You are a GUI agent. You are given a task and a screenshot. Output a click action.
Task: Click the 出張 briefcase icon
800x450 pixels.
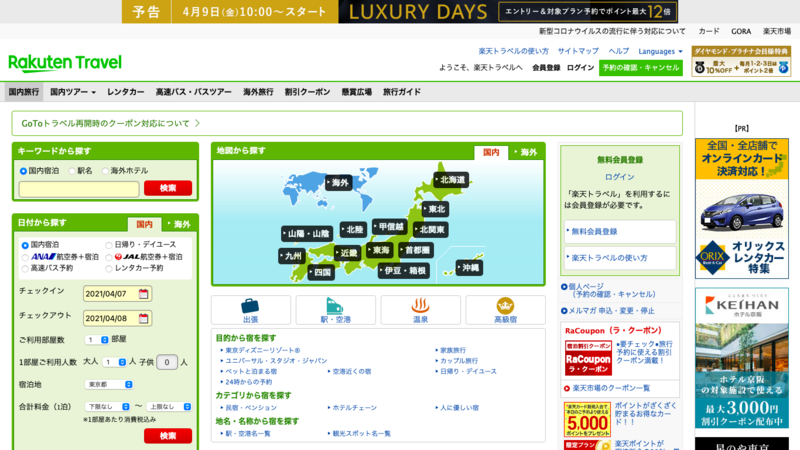(x=250, y=306)
